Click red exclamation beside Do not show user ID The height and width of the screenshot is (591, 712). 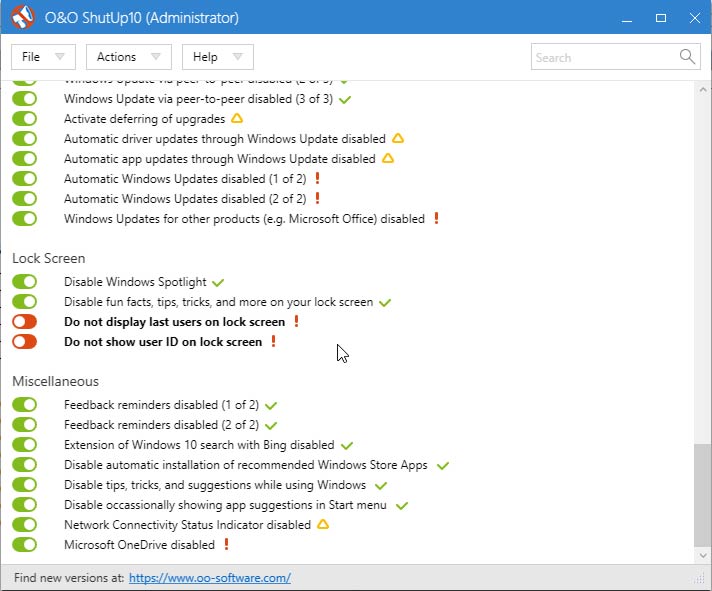[273, 341]
